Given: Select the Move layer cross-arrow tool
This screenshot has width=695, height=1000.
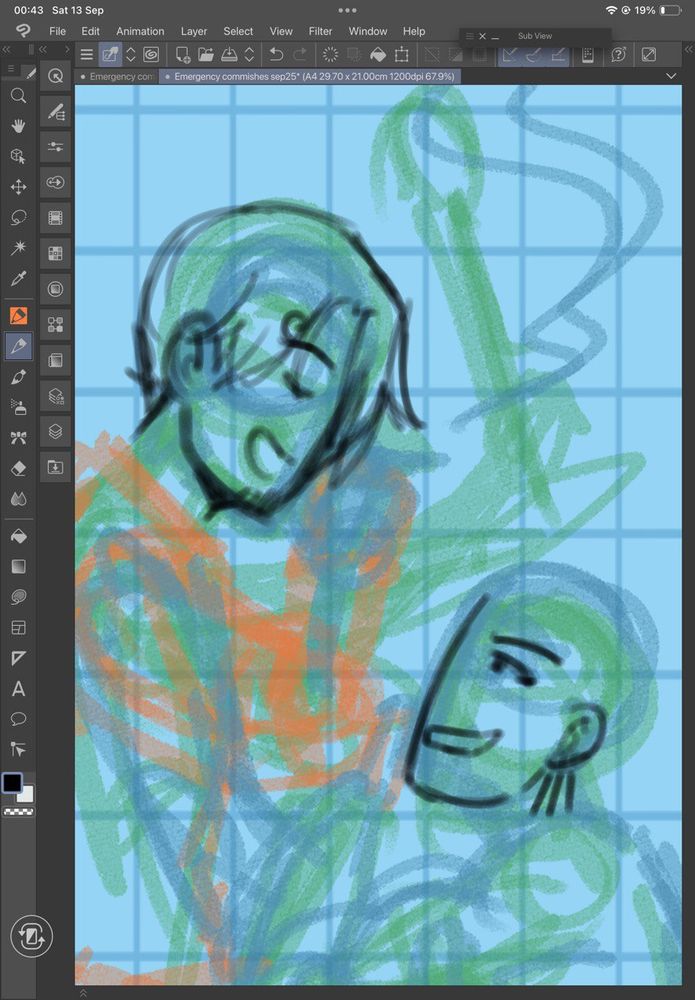Looking at the screenshot, I should [x=18, y=187].
